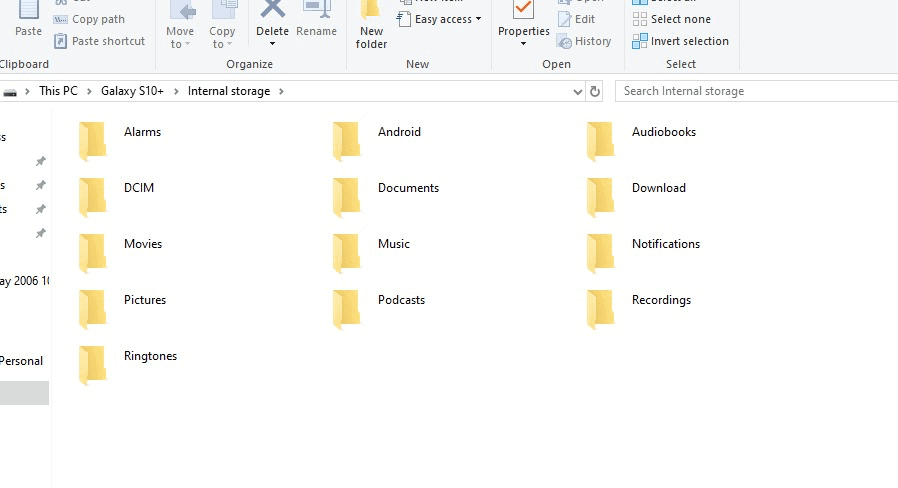Open the Download folder
Image resolution: width=898 pixels, height=488 pixels.
[x=636, y=196]
